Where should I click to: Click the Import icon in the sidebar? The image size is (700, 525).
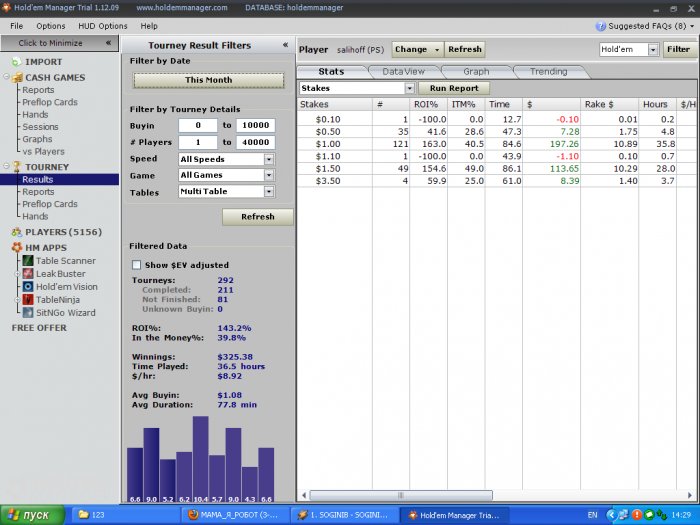[x=15, y=62]
